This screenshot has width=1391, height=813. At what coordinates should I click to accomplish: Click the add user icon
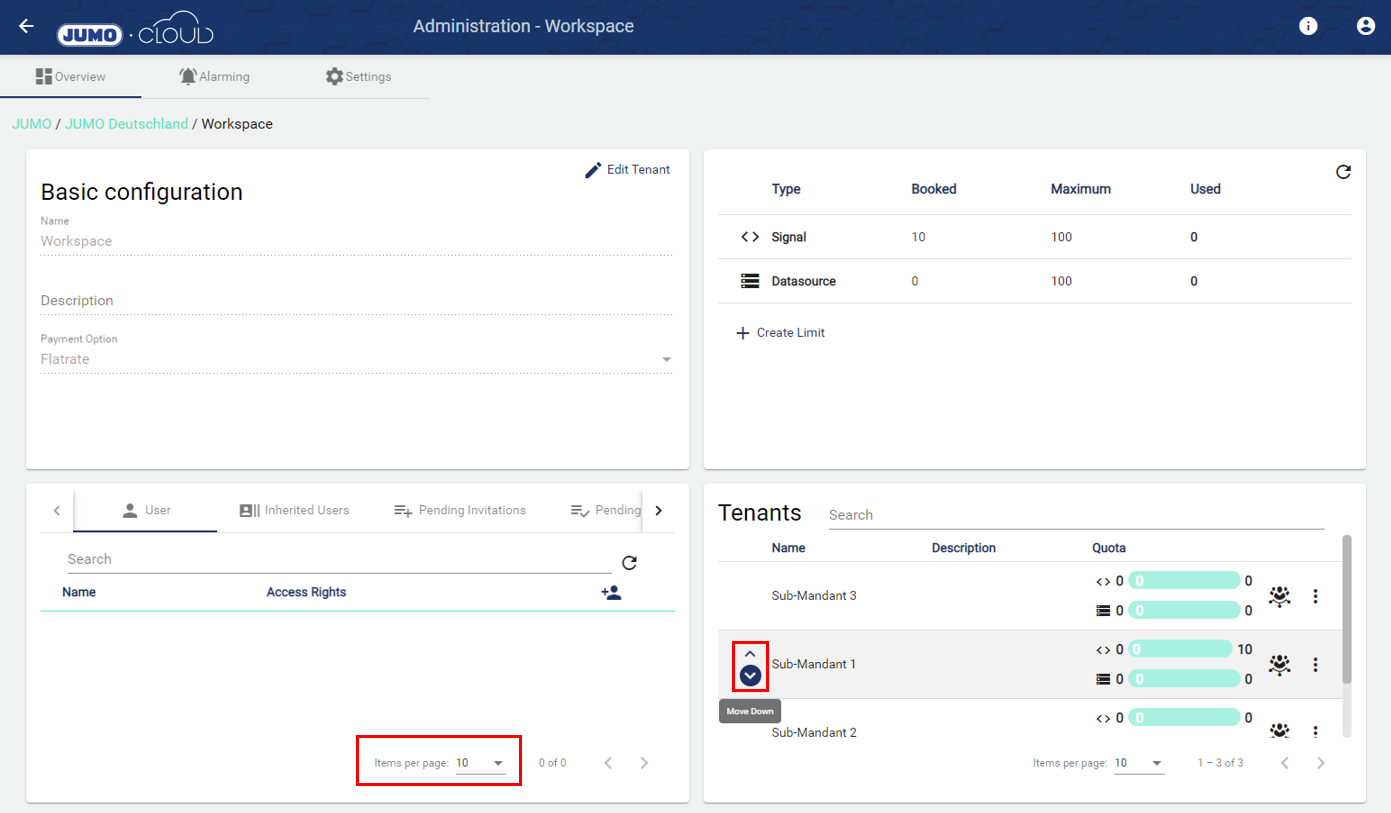[x=611, y=592]
